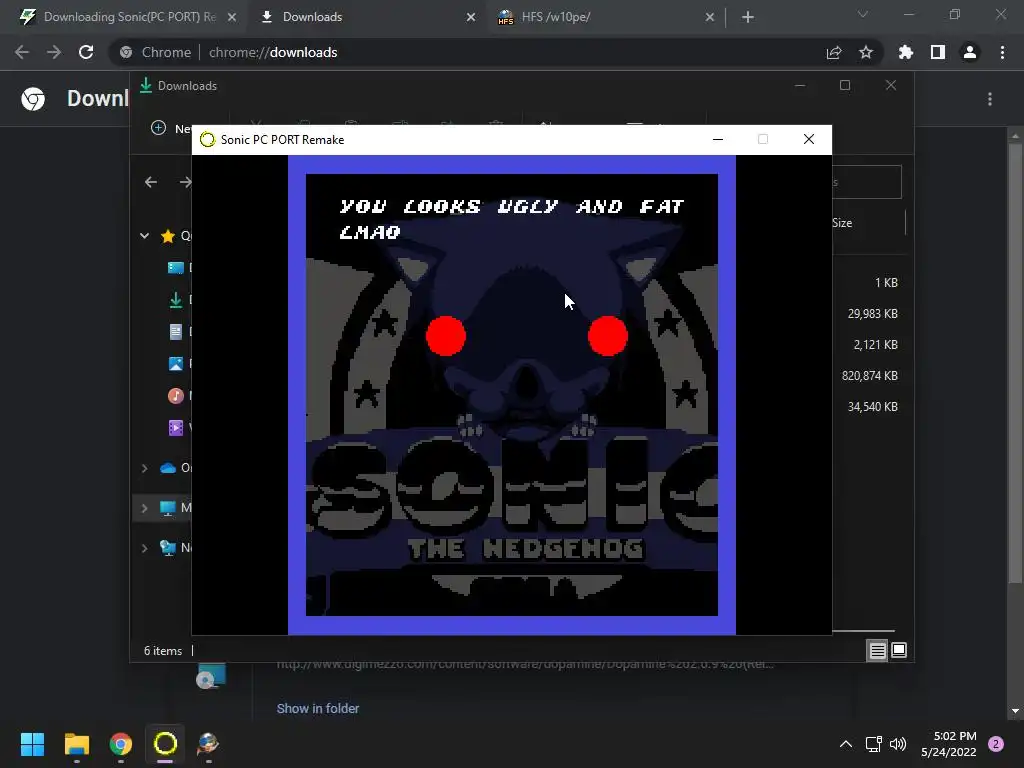Bookmark this tab with star icon
This screenshot has height=768, width=1024.
click(x=866, y=52)
